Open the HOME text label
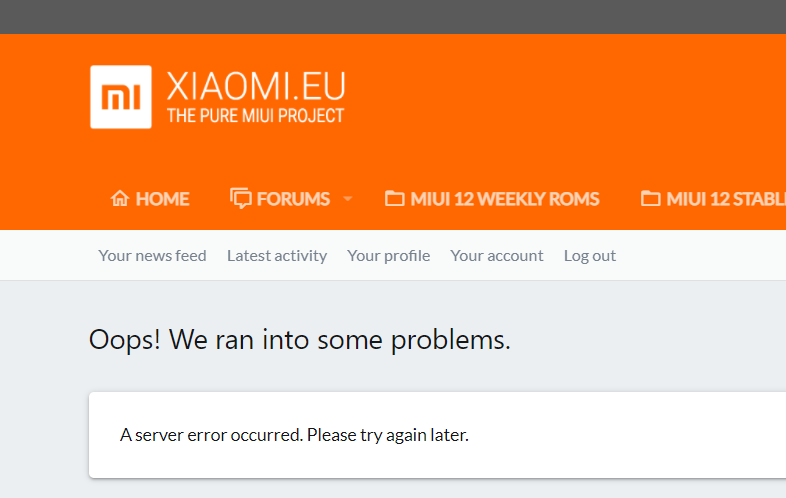 (162, 199)
